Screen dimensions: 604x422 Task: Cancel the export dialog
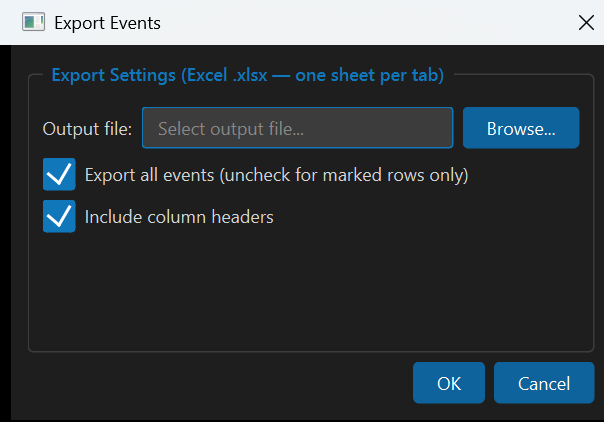(544, 383)
